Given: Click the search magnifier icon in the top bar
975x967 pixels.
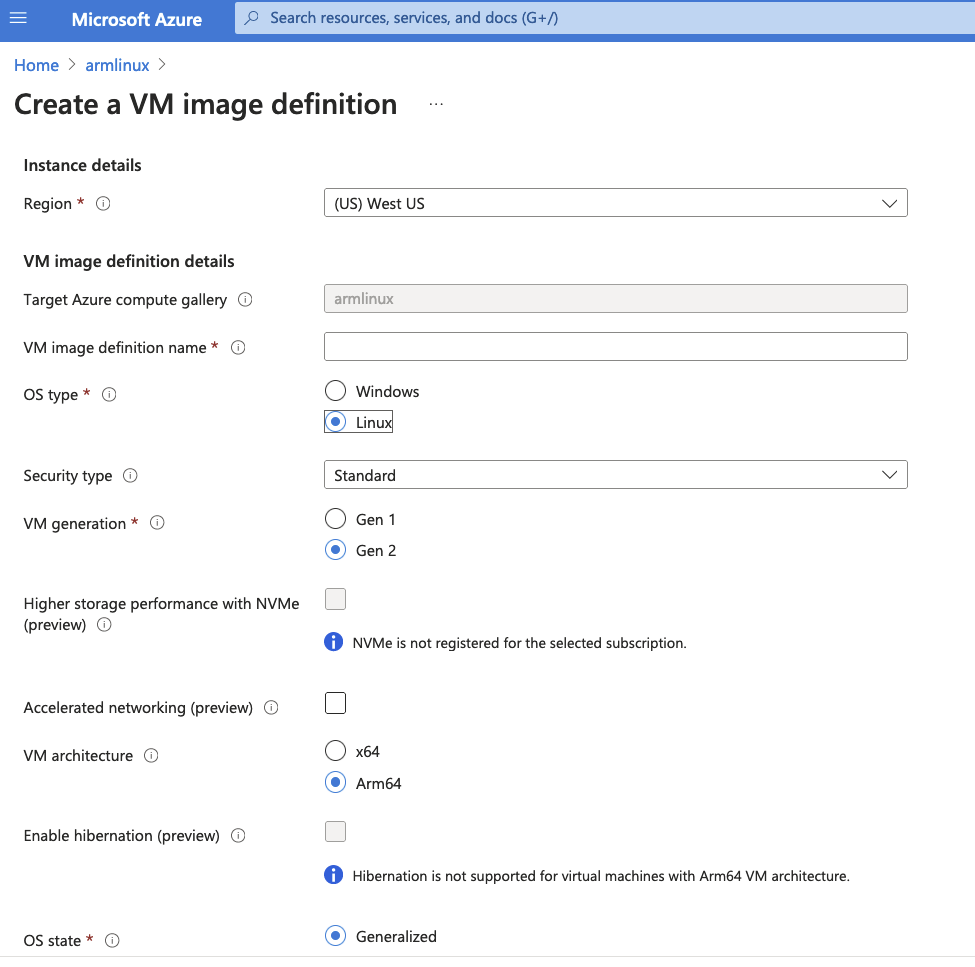Looking at the screenshot, I should (x=252, y=17).
